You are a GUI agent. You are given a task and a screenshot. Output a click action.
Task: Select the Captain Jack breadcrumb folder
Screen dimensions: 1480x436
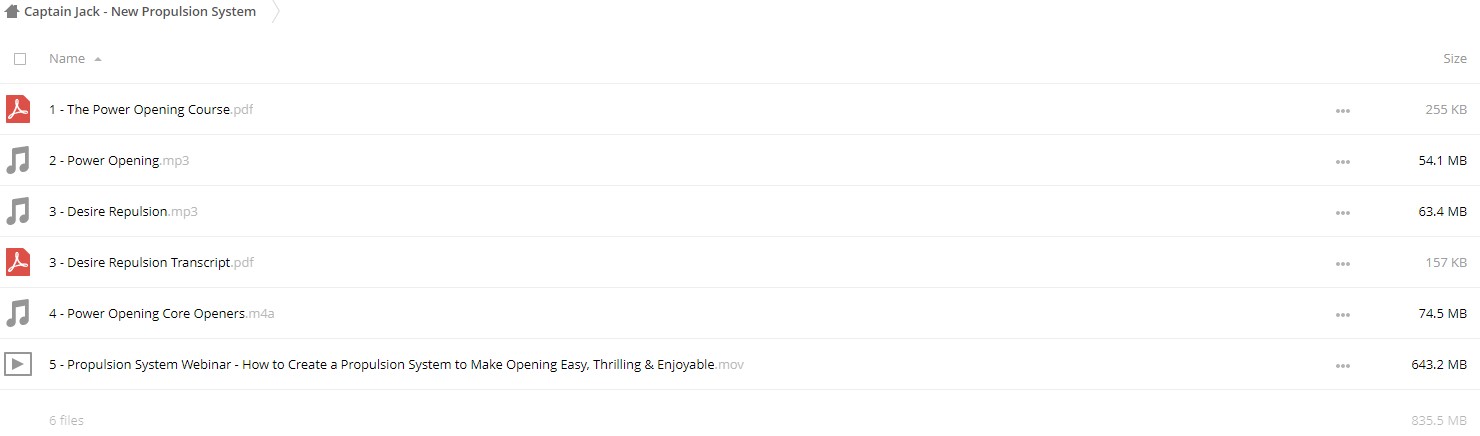click(140, 12)
